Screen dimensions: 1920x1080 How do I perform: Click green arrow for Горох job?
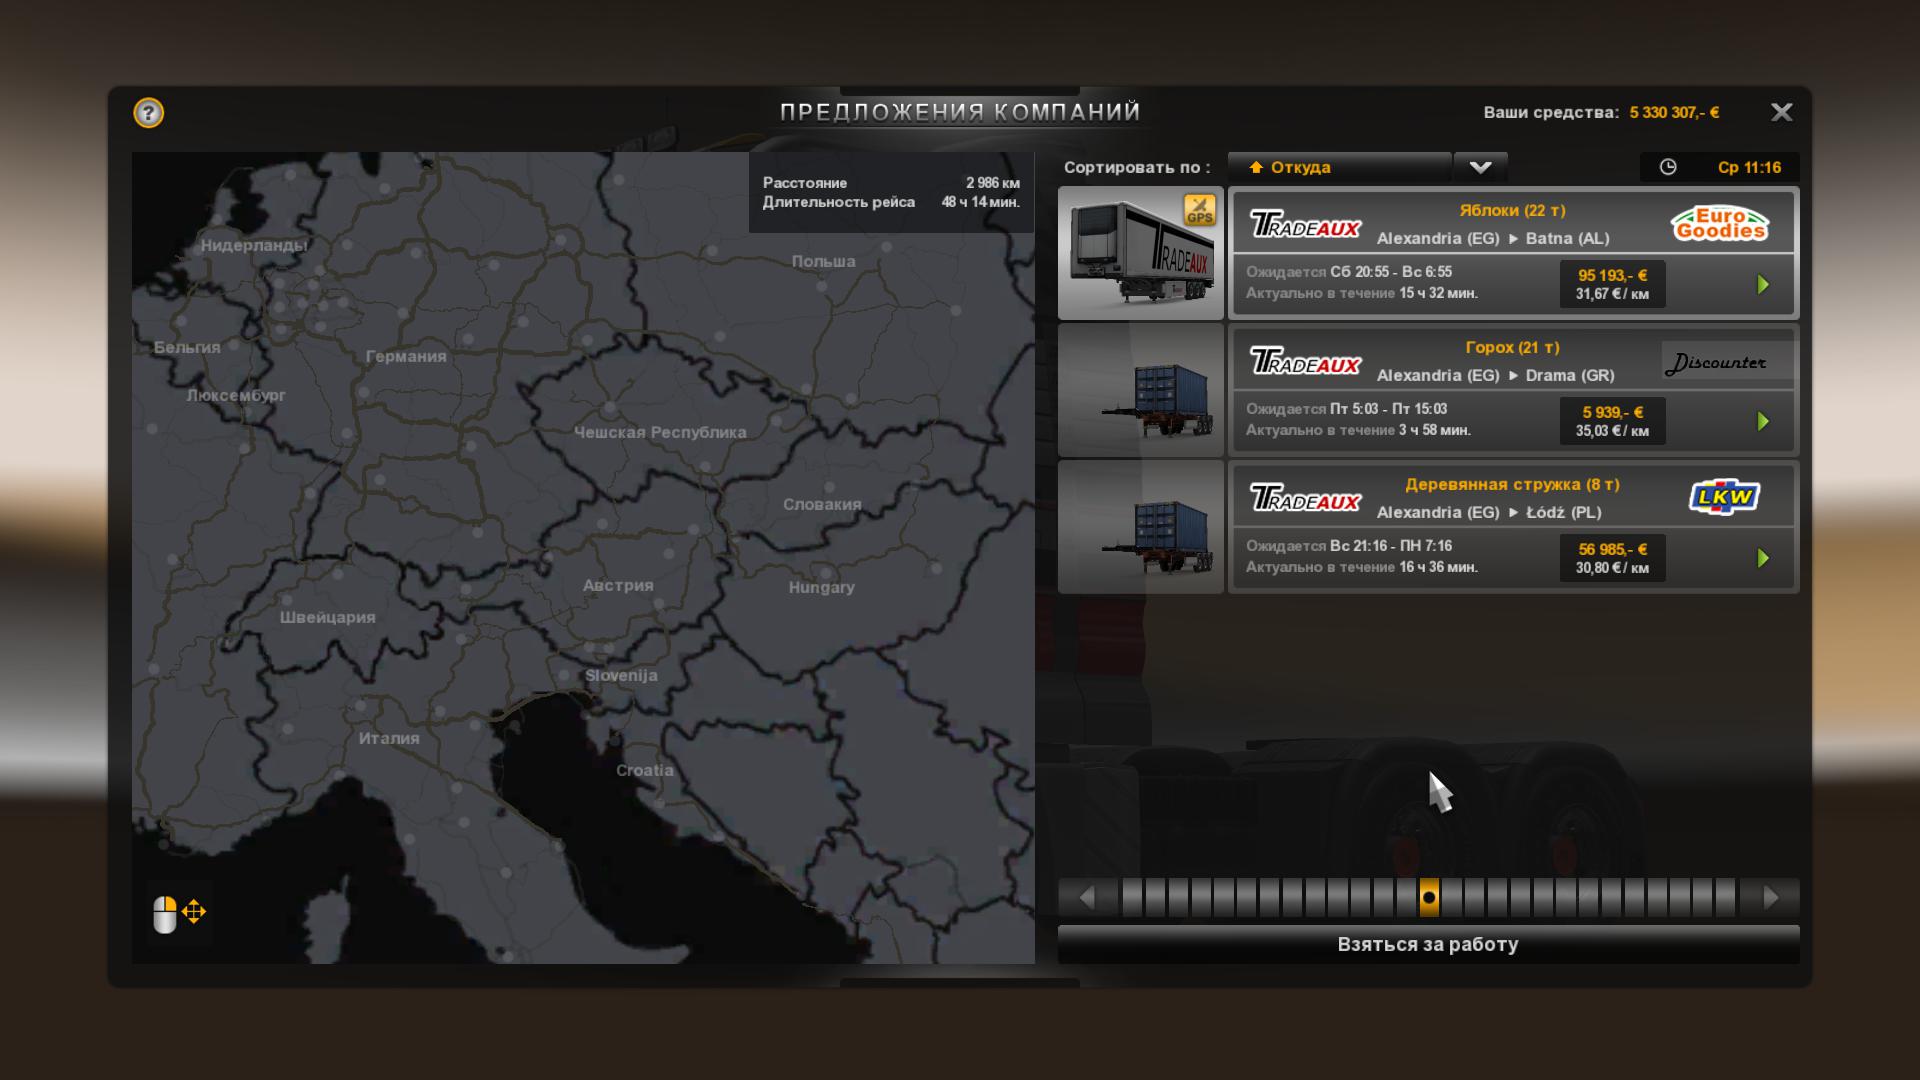coord(1763,422)
